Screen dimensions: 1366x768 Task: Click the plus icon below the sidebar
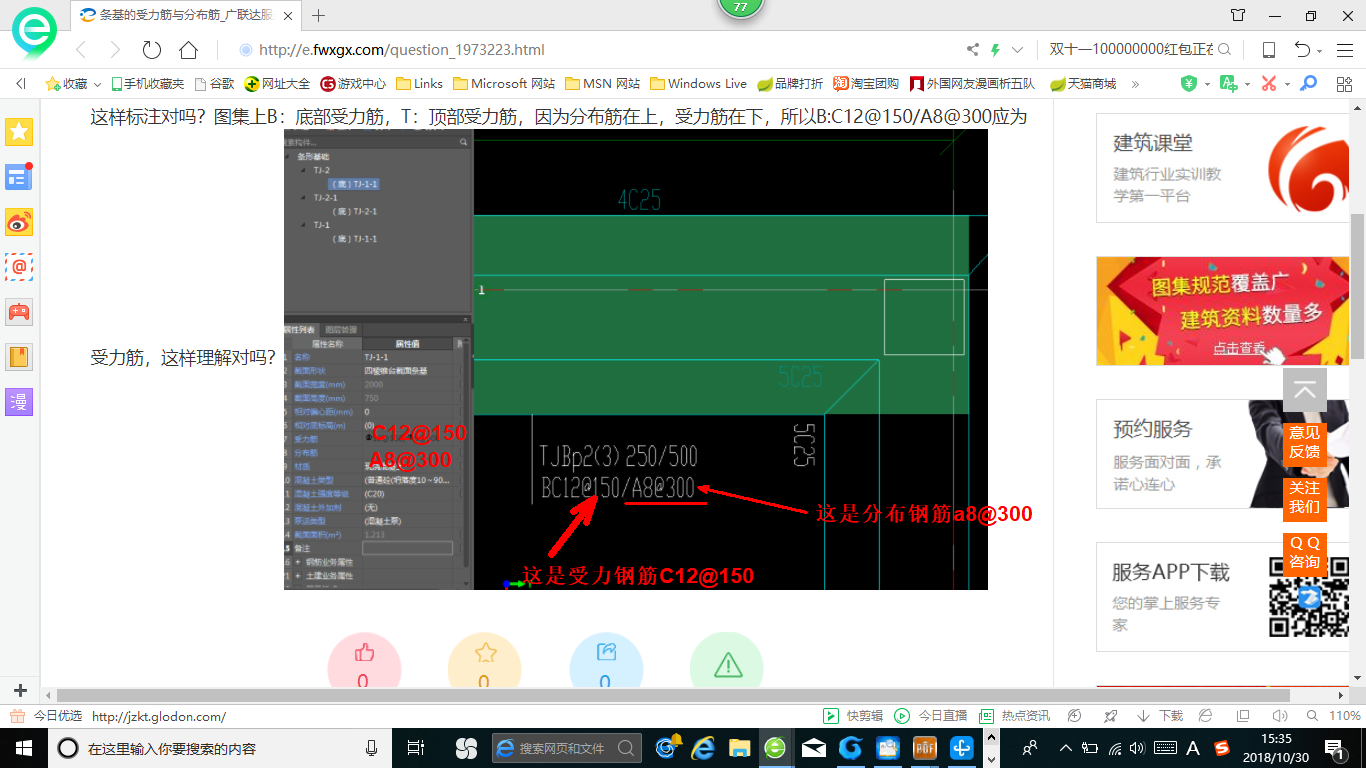coord(19,691)
